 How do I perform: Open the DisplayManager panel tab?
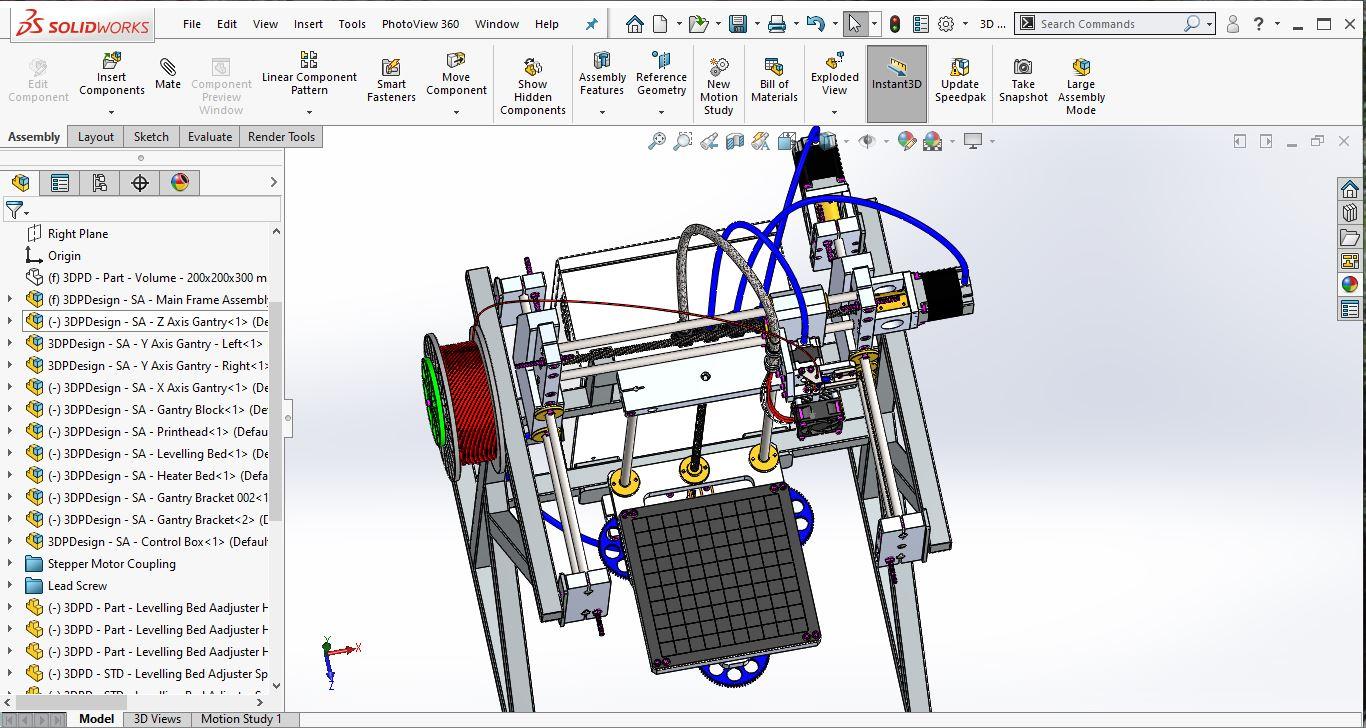tap(179, 182)
